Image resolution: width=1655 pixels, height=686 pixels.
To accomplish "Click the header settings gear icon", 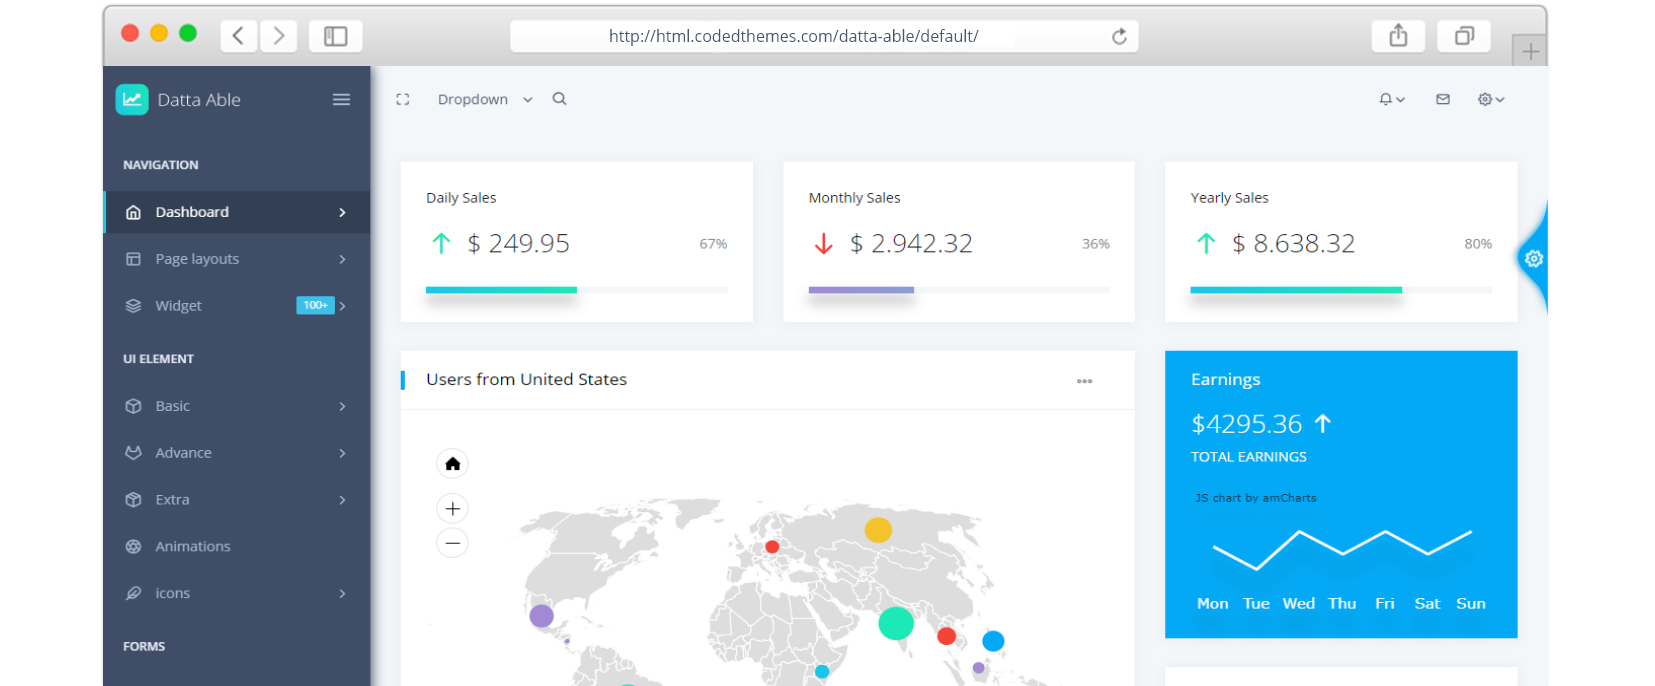I will 1490,100.
